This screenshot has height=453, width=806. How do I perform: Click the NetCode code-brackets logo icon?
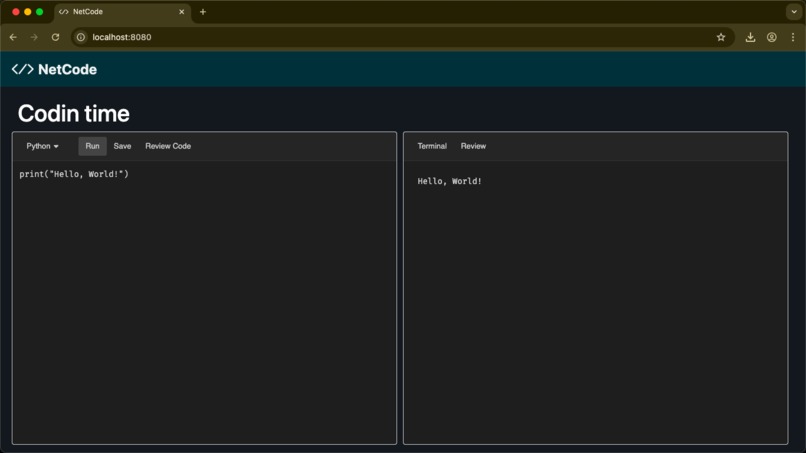[23, 69]
